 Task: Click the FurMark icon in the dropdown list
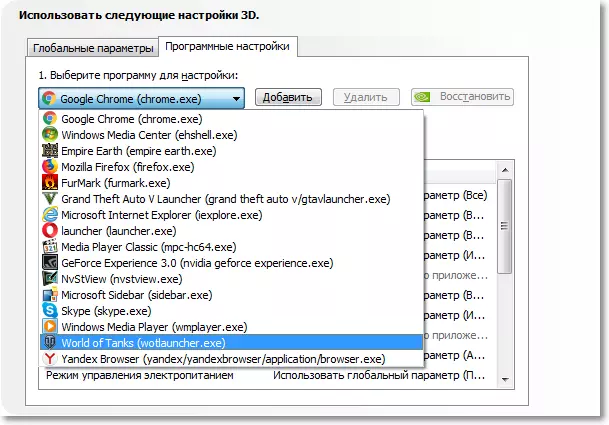point(50,183)
